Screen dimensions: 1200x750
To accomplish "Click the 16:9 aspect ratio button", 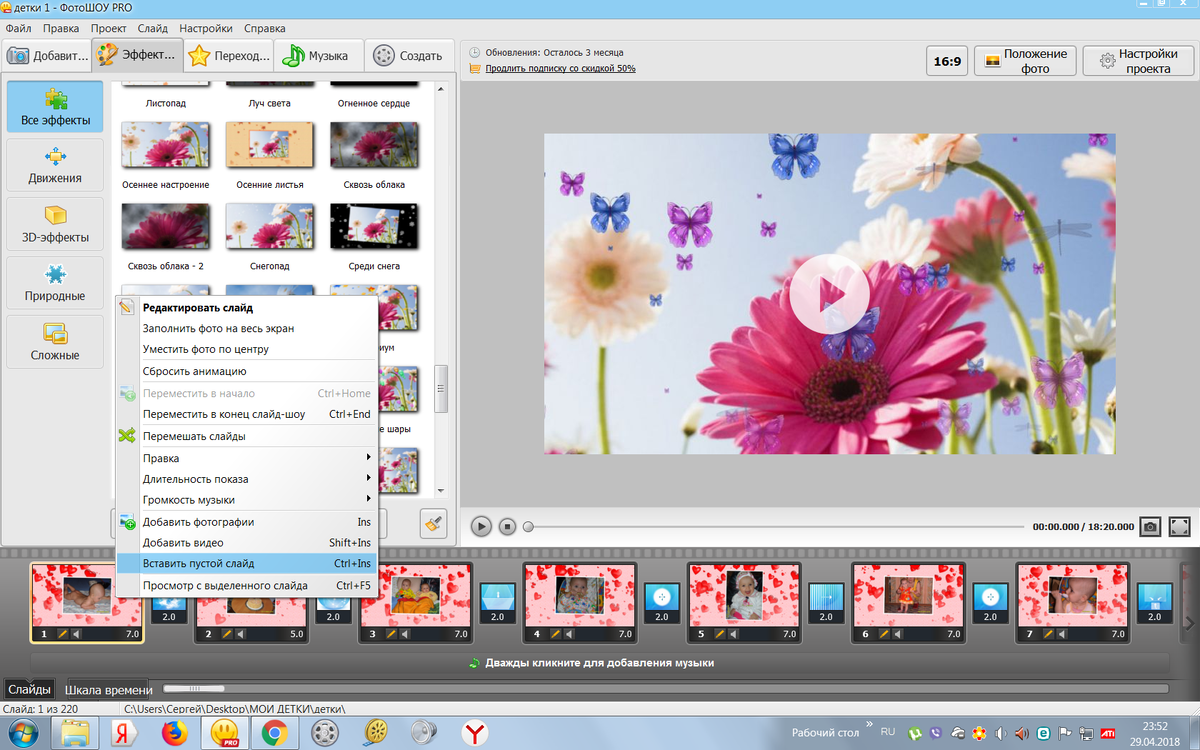I will coord(947,61).
